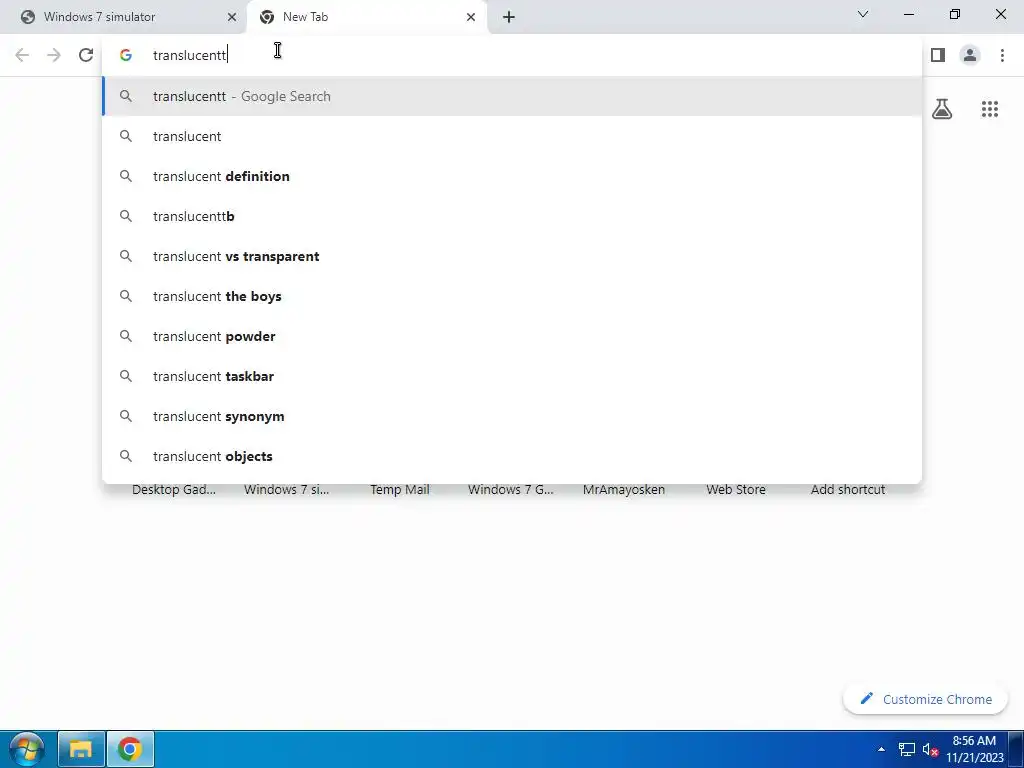1024x768 pixels.
Task: Select 'translucentt - Google Search' suggestion
Action: click(x=512, y=96)
